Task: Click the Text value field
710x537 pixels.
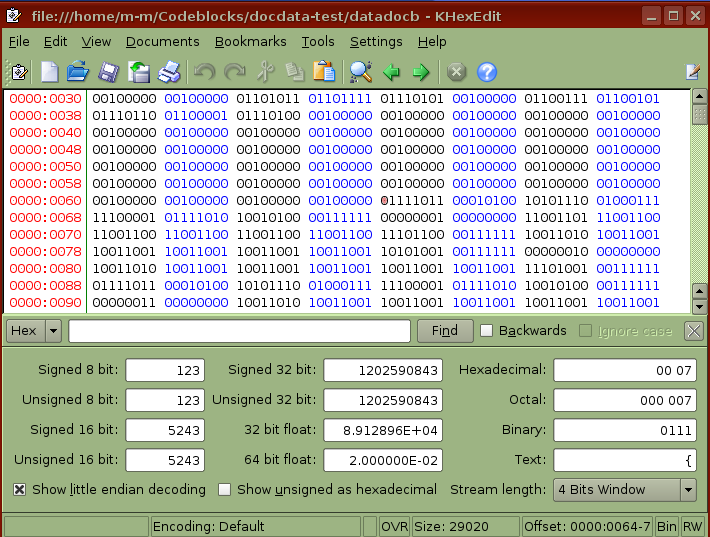Action: pos(625,460)
